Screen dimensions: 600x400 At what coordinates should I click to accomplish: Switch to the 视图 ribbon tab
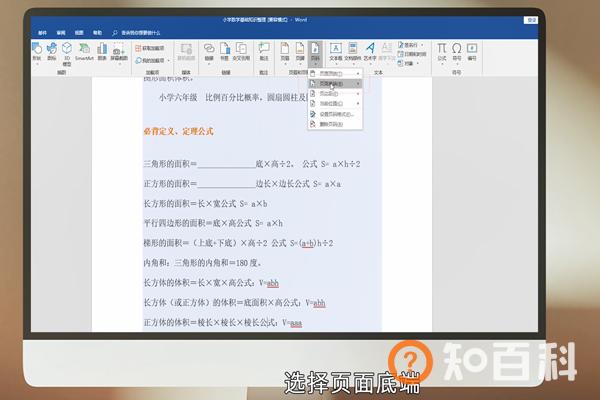79,33
